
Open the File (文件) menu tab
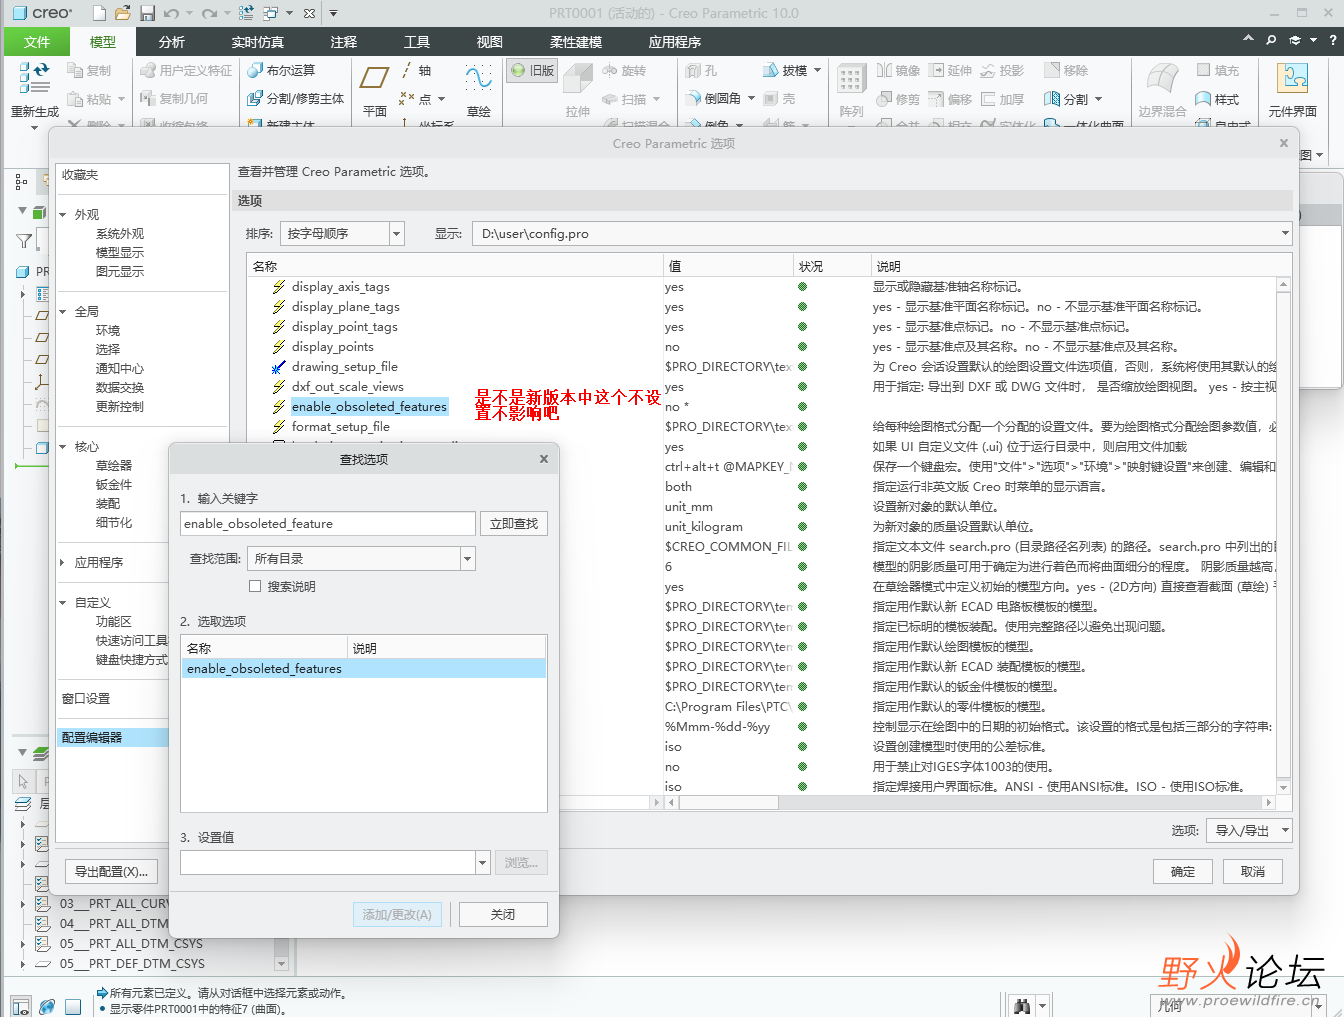click(37, 41)
